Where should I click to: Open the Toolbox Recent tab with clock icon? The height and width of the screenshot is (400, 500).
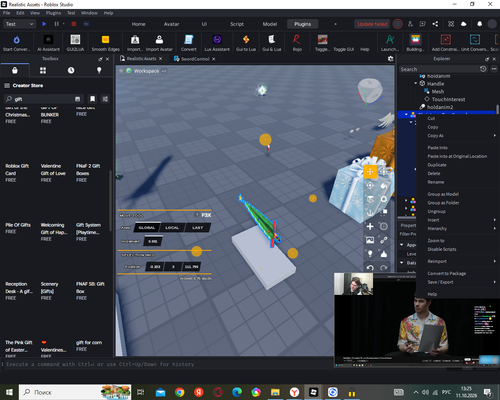point(71,70)
